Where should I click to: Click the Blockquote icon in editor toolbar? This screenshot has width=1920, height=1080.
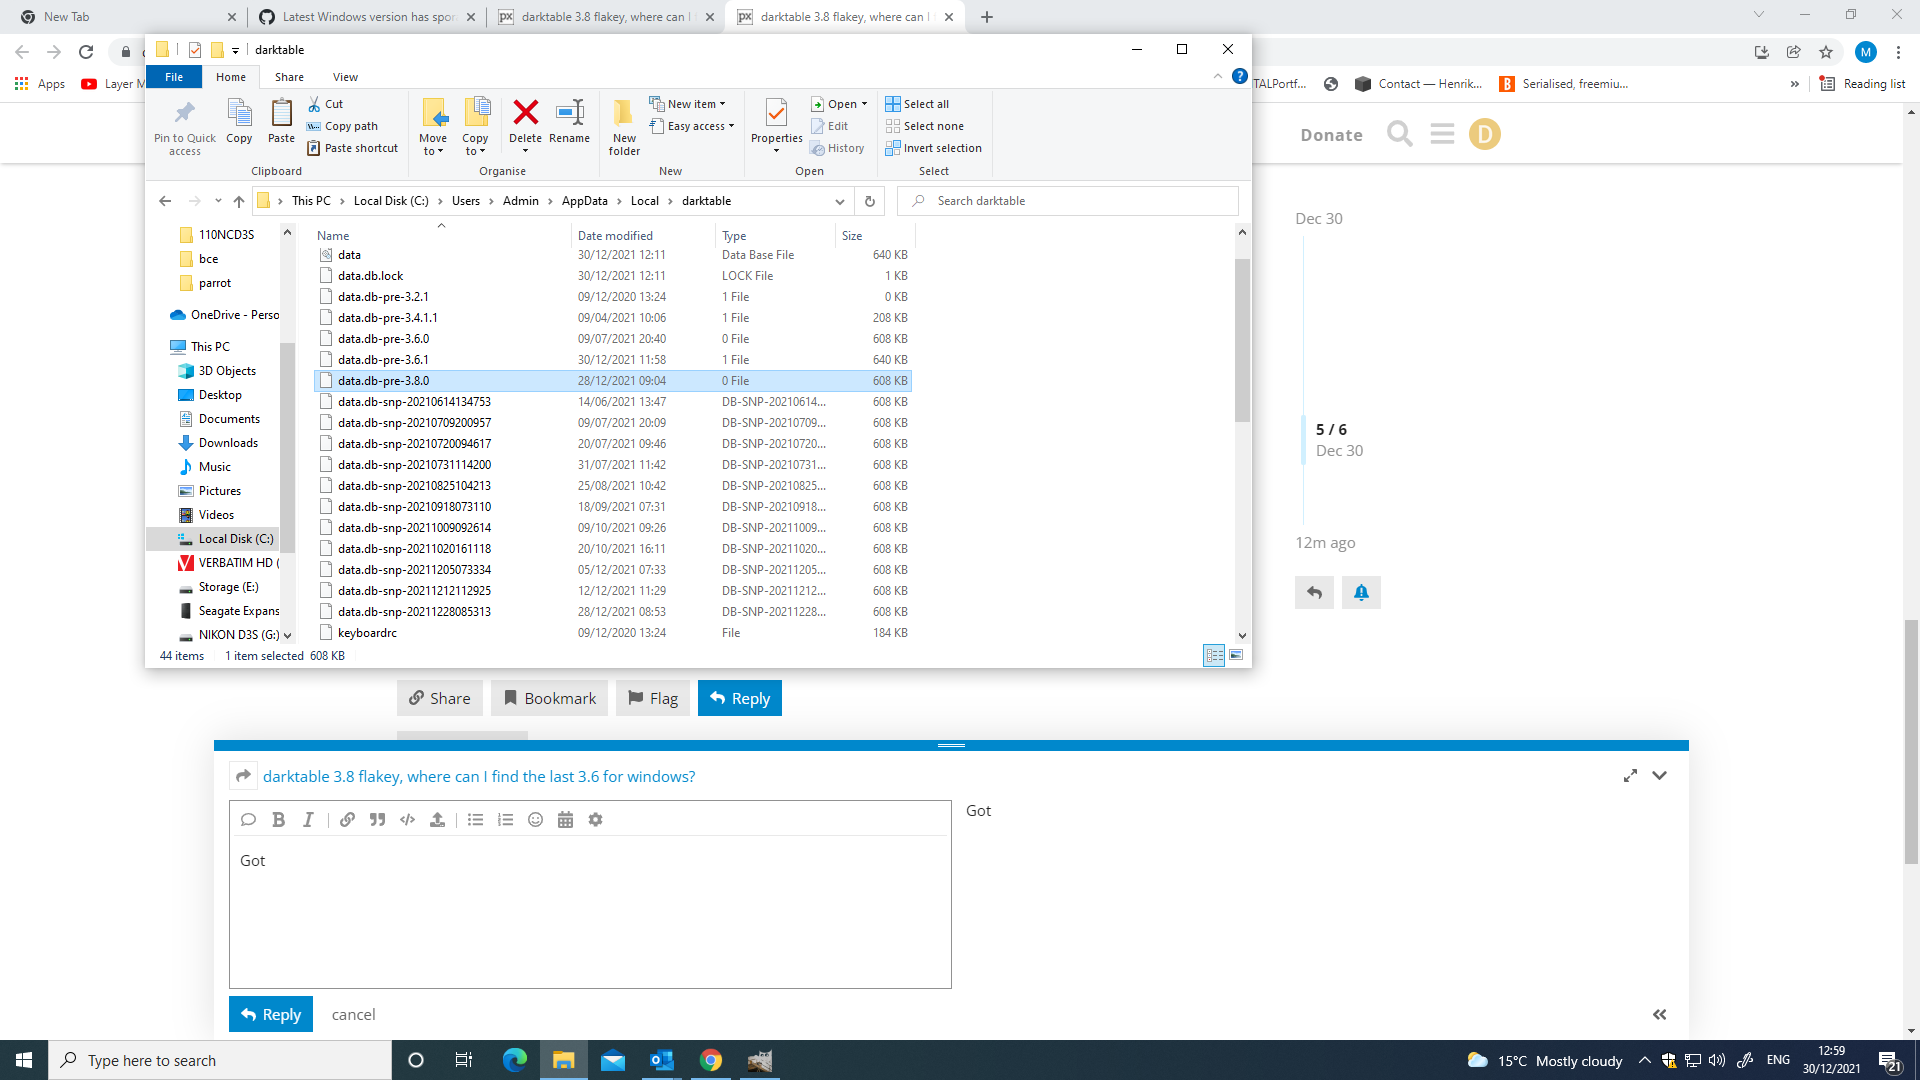[x=377, y=820]
